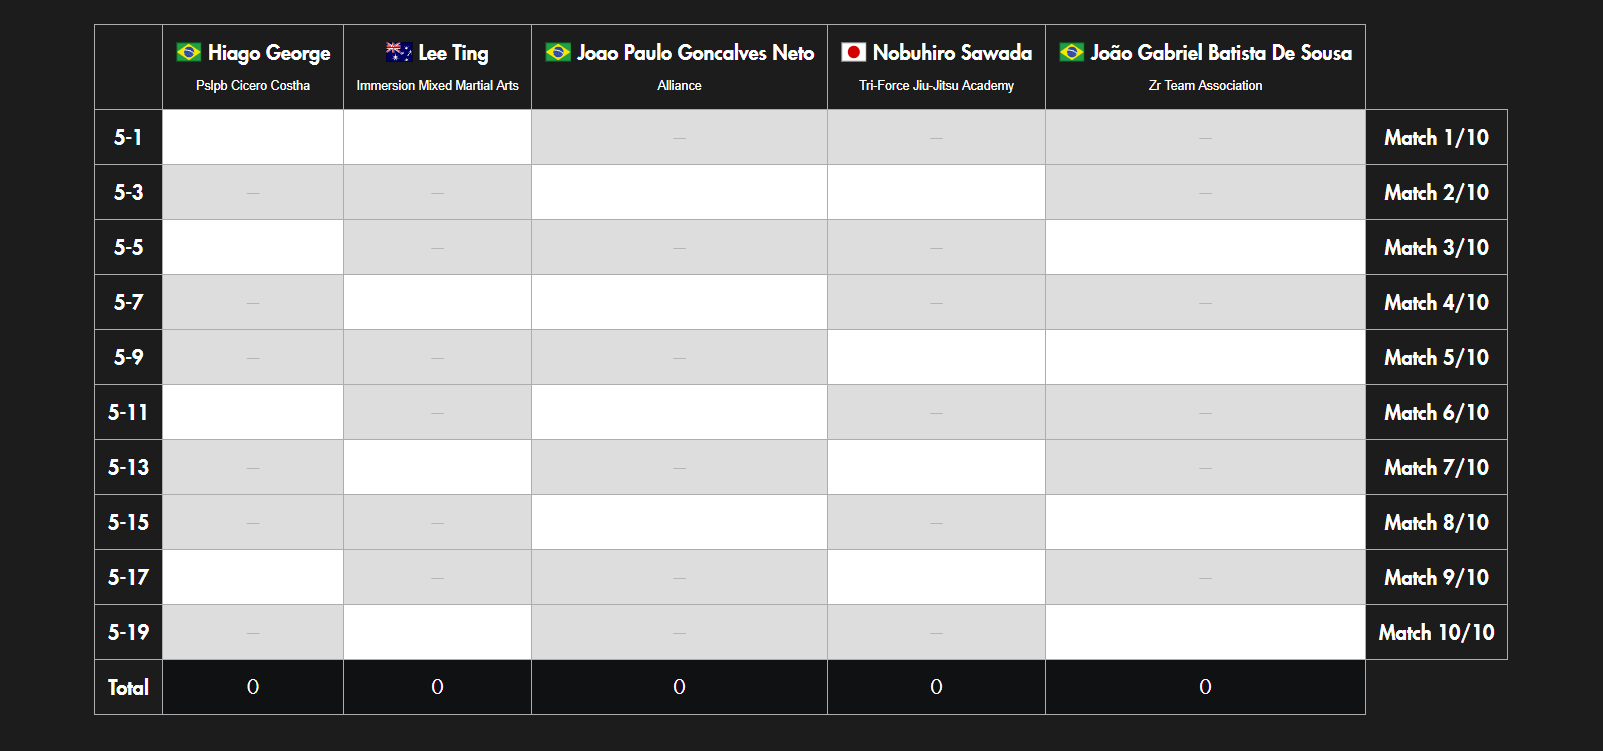Click Lee Ting's white cell in row 5-7
The width and height of the screenshot is (1603, 751).
click(437, 302)
